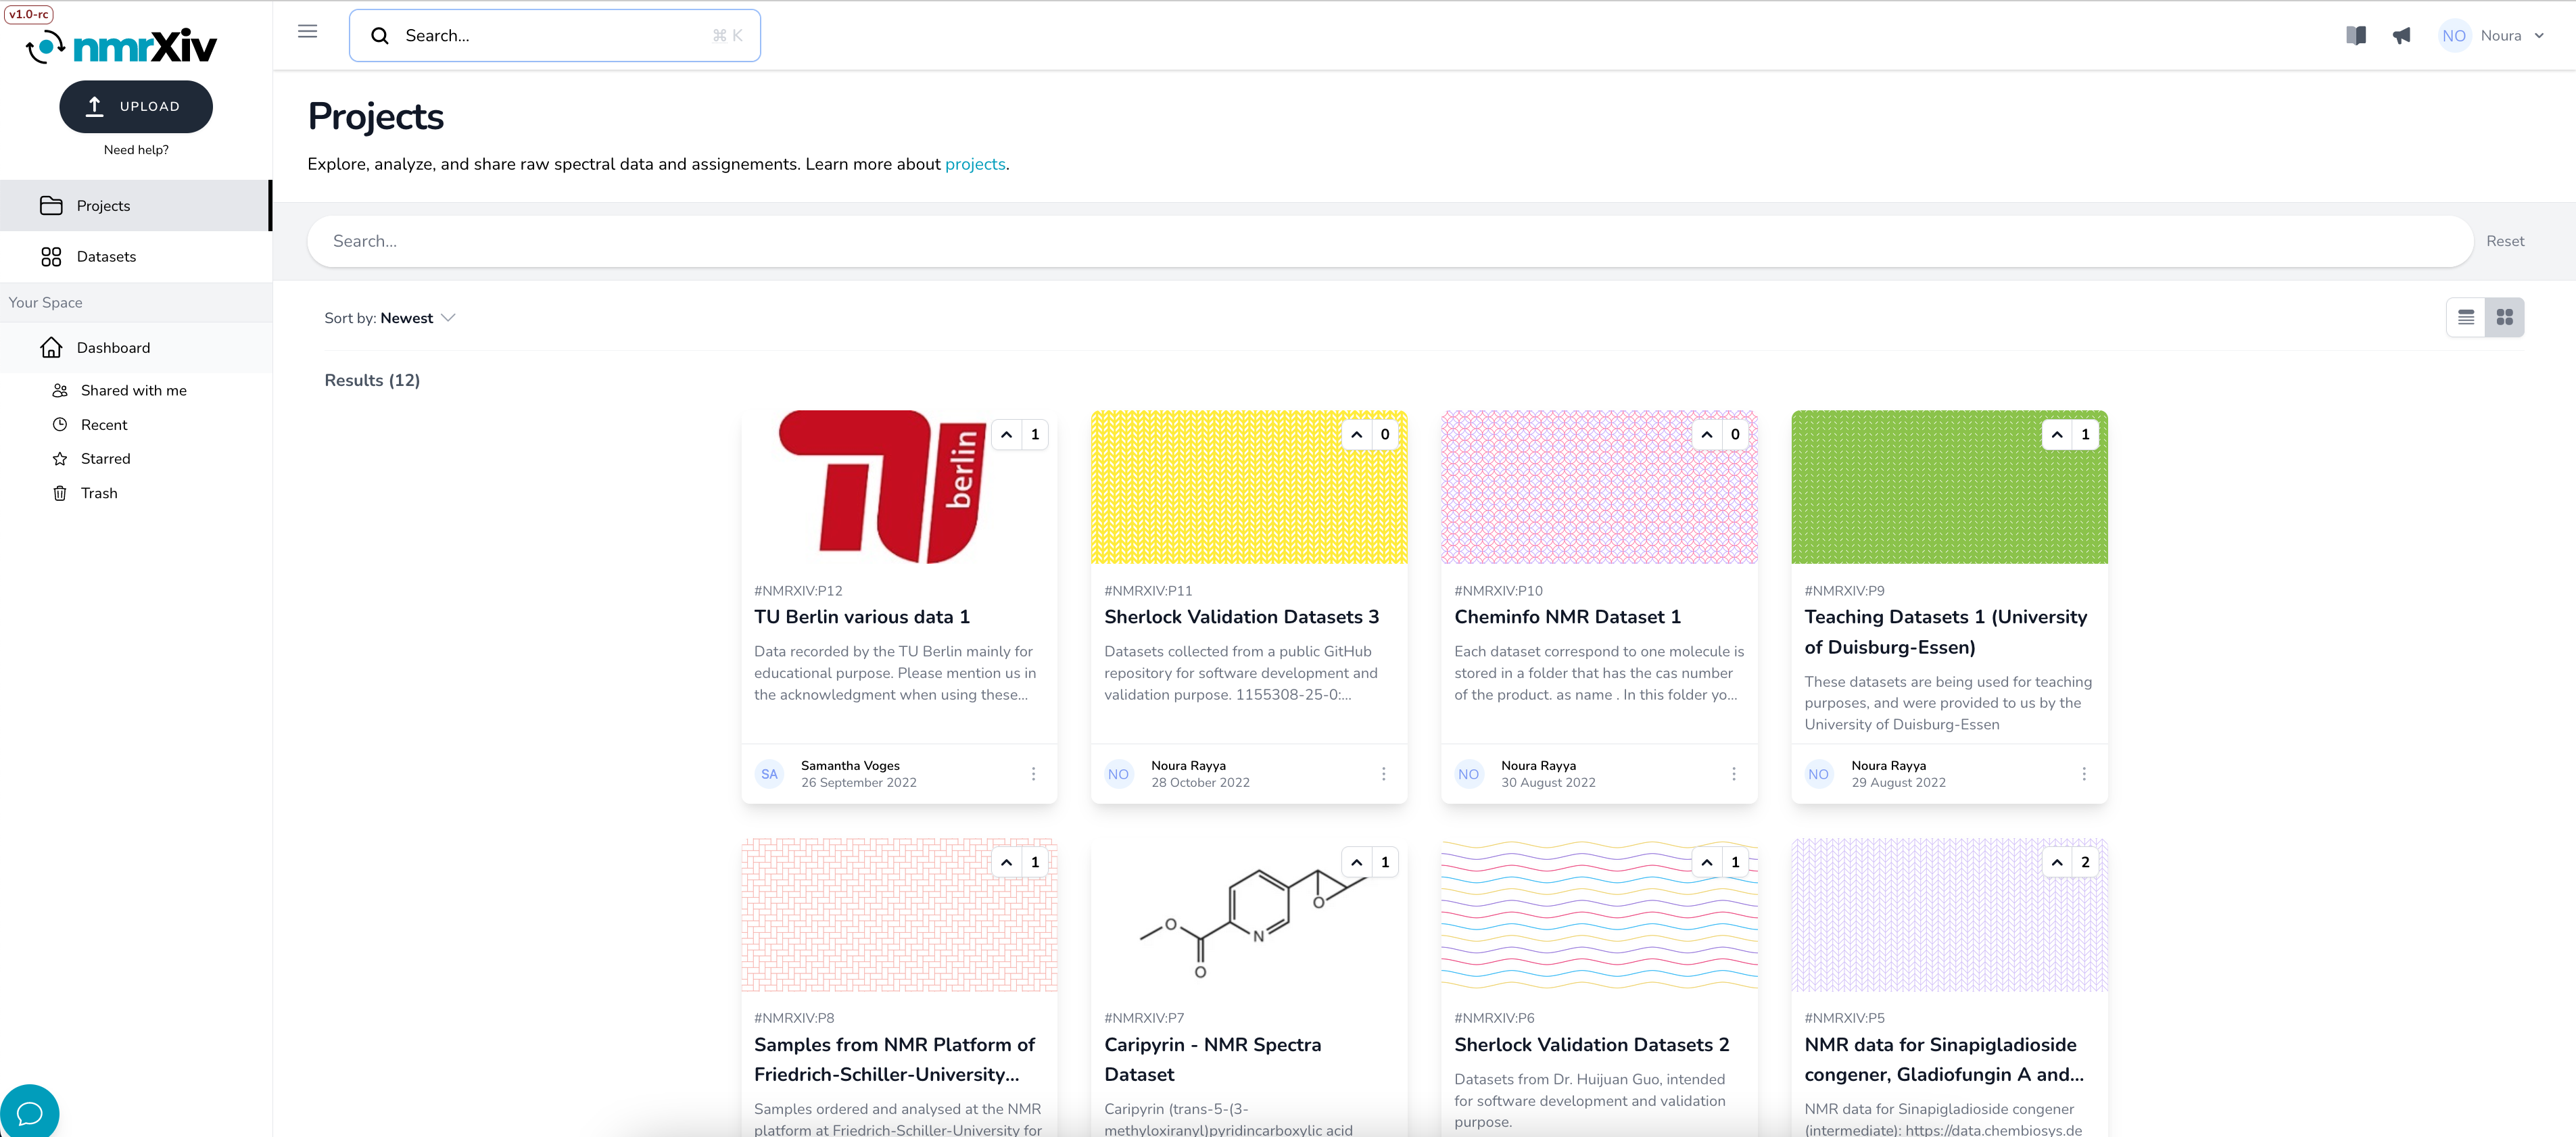Open the Starred items list
Viewport: 2576px width, 1137px height.
pos(106,458)
